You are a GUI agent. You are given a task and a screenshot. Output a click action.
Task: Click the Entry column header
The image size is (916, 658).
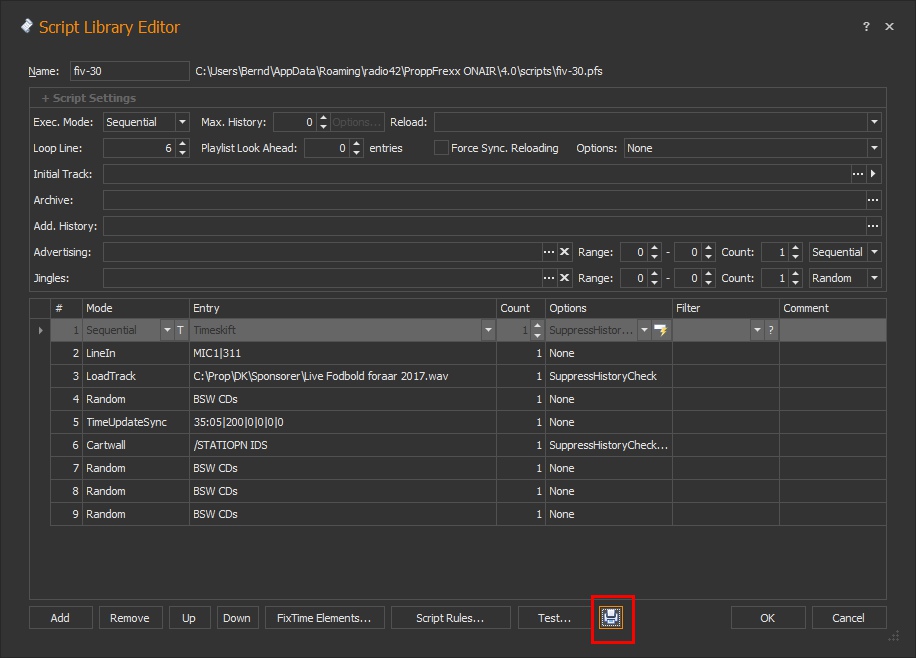tap(343, 308)
